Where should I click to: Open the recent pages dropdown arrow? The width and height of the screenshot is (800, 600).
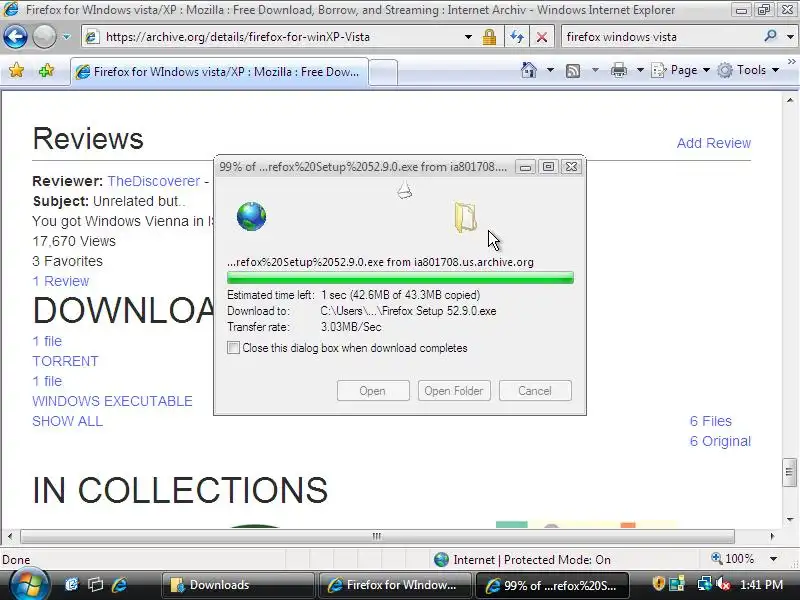(66, 37)
